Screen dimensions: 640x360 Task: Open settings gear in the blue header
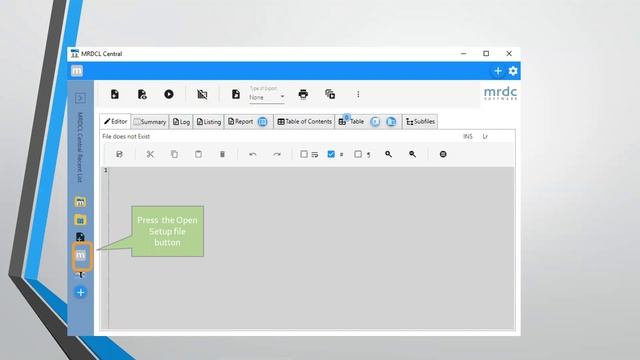coord(513,71)
